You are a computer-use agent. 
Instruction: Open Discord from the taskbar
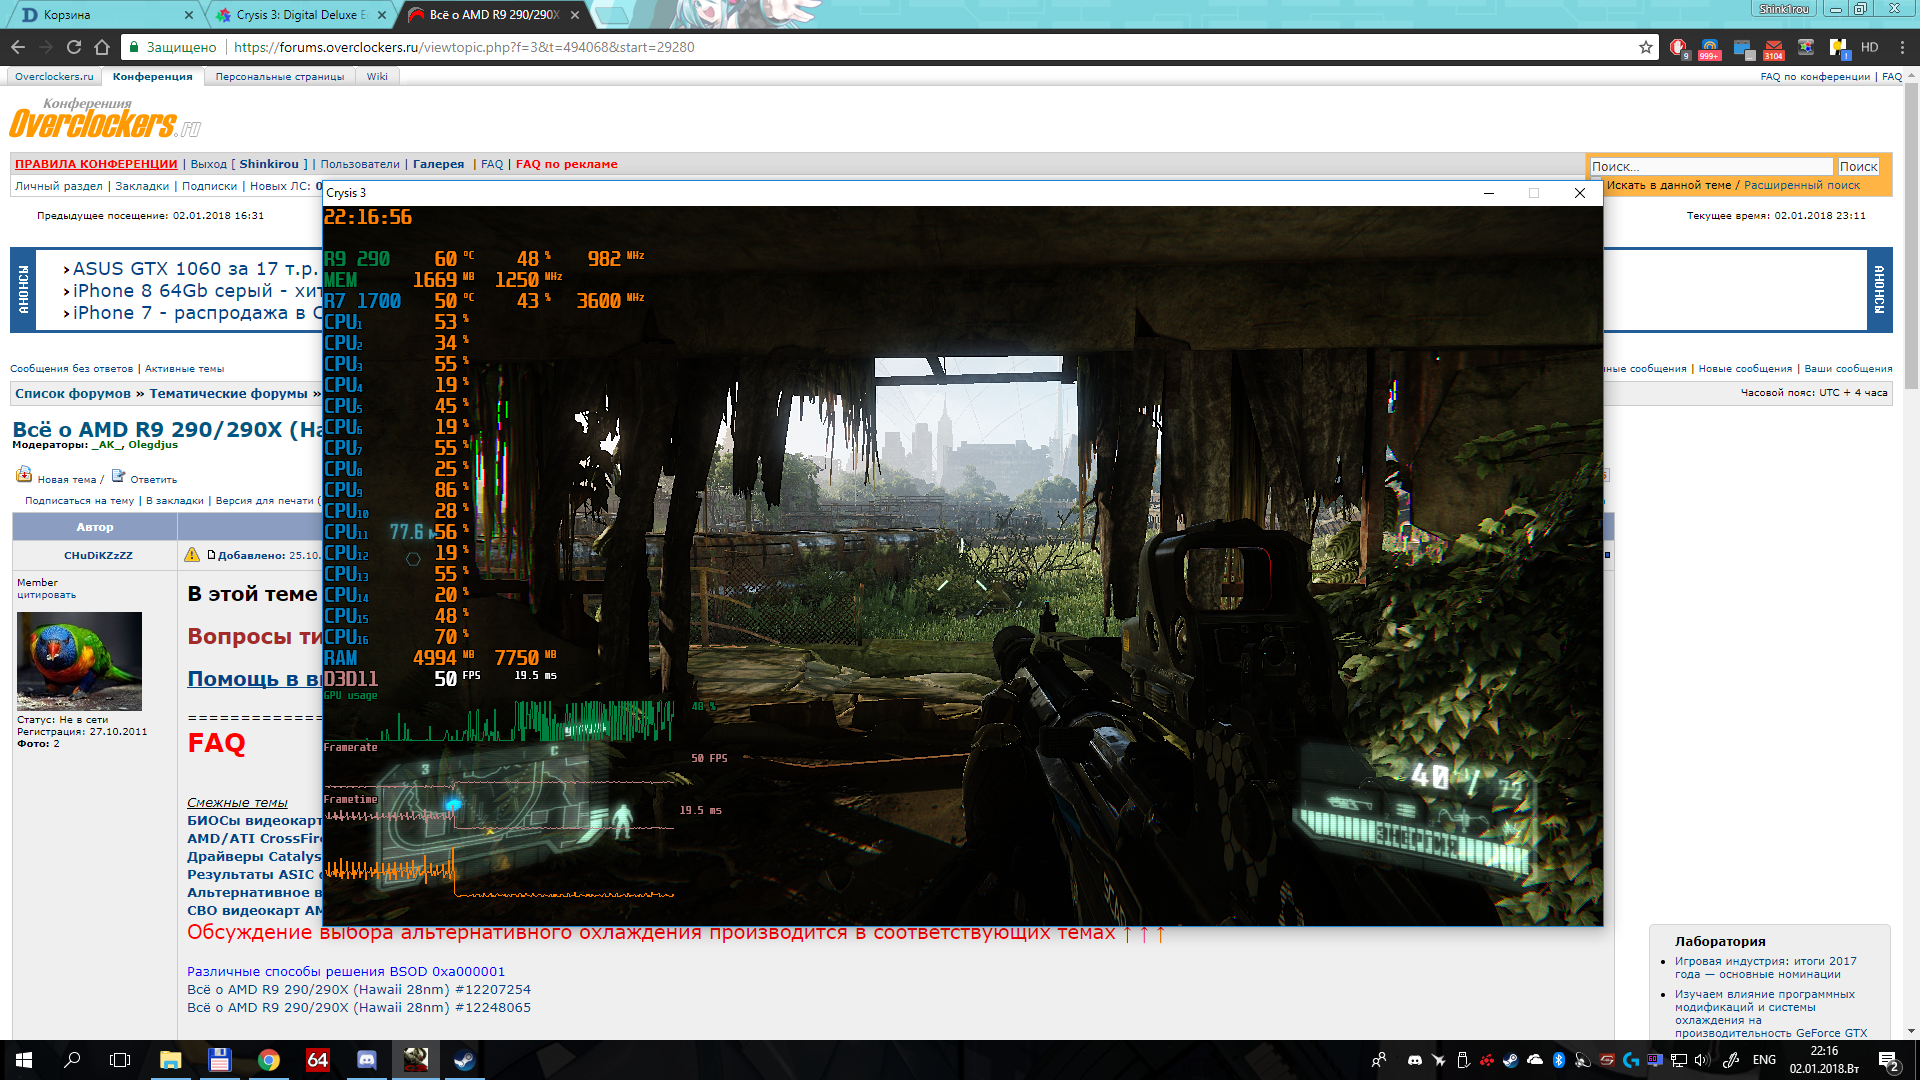(x=367, y=1059)
